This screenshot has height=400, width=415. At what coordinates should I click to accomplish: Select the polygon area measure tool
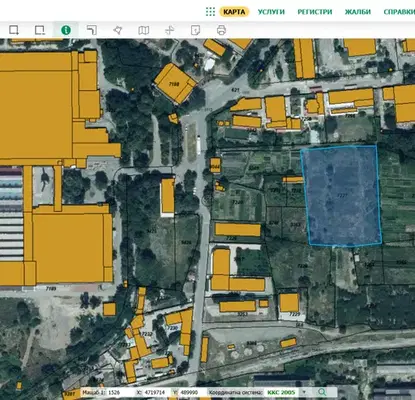point(118,30)
